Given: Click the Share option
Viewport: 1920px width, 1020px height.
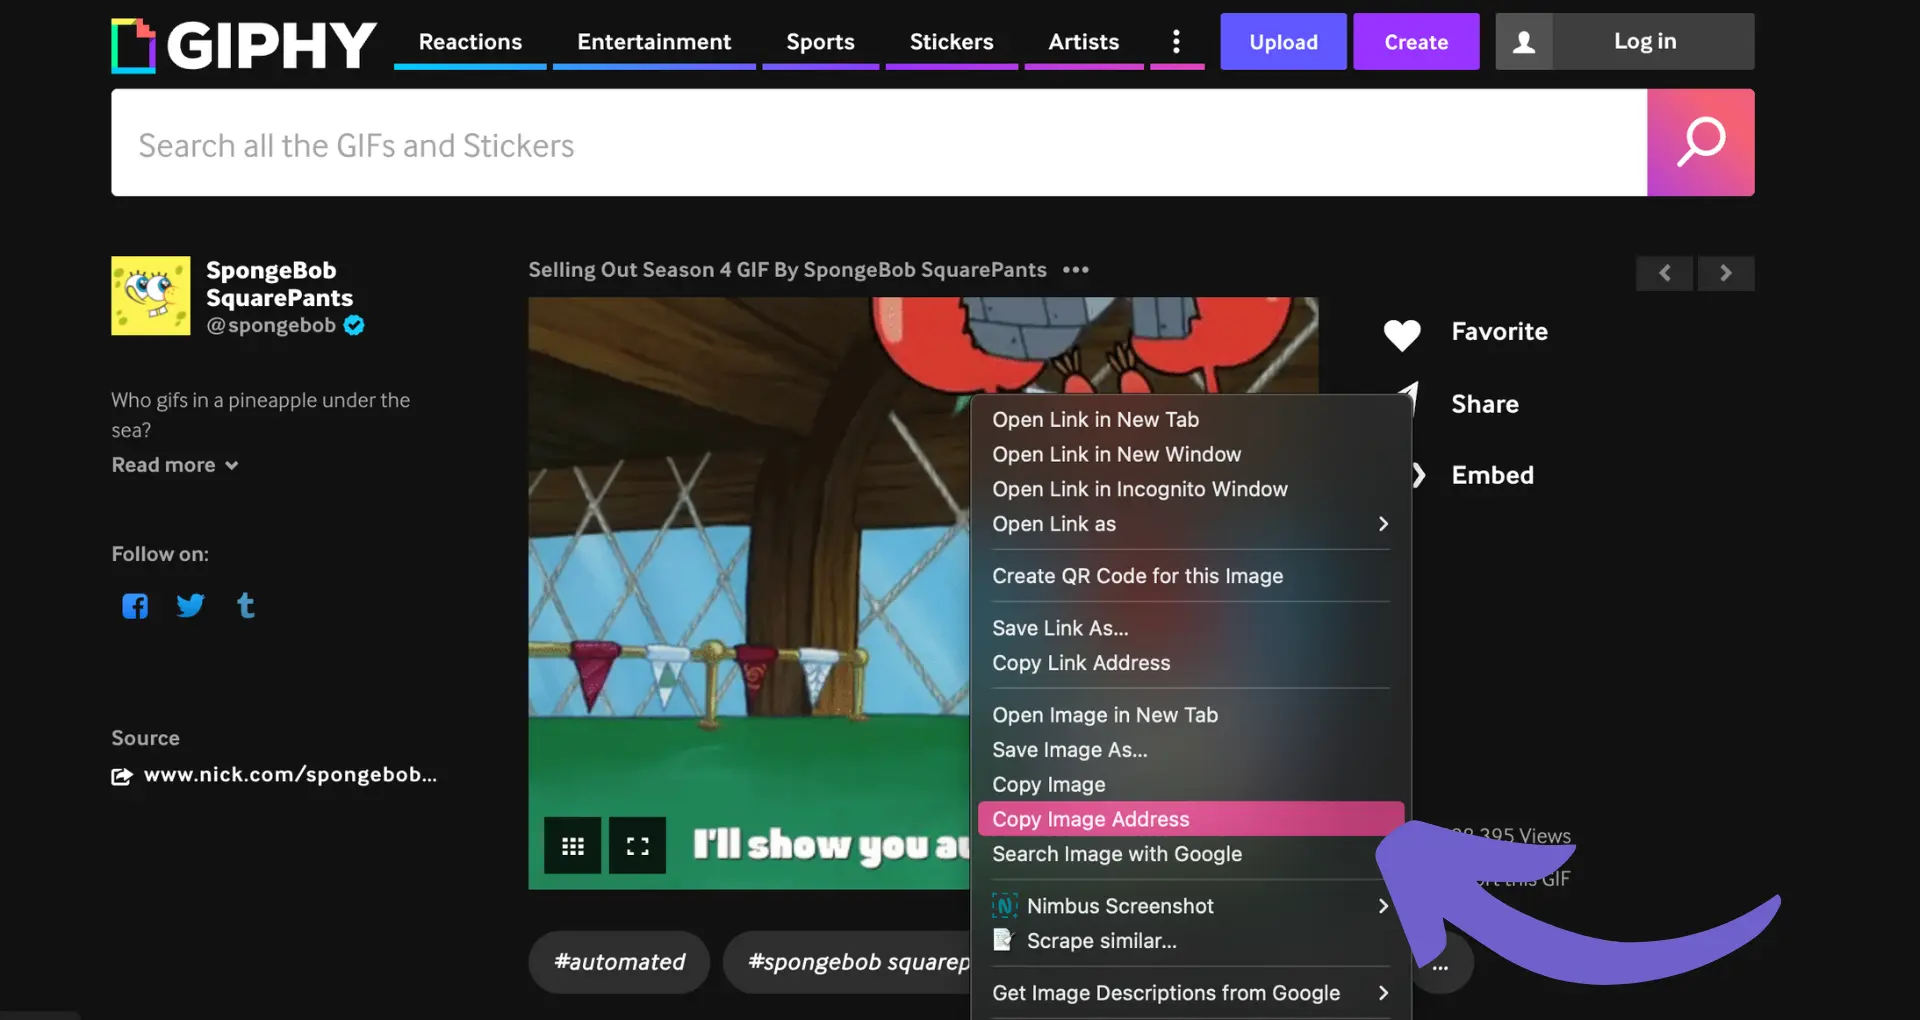Looking at the screenshot, I should pyautogui.click(x=1485, y=404).
